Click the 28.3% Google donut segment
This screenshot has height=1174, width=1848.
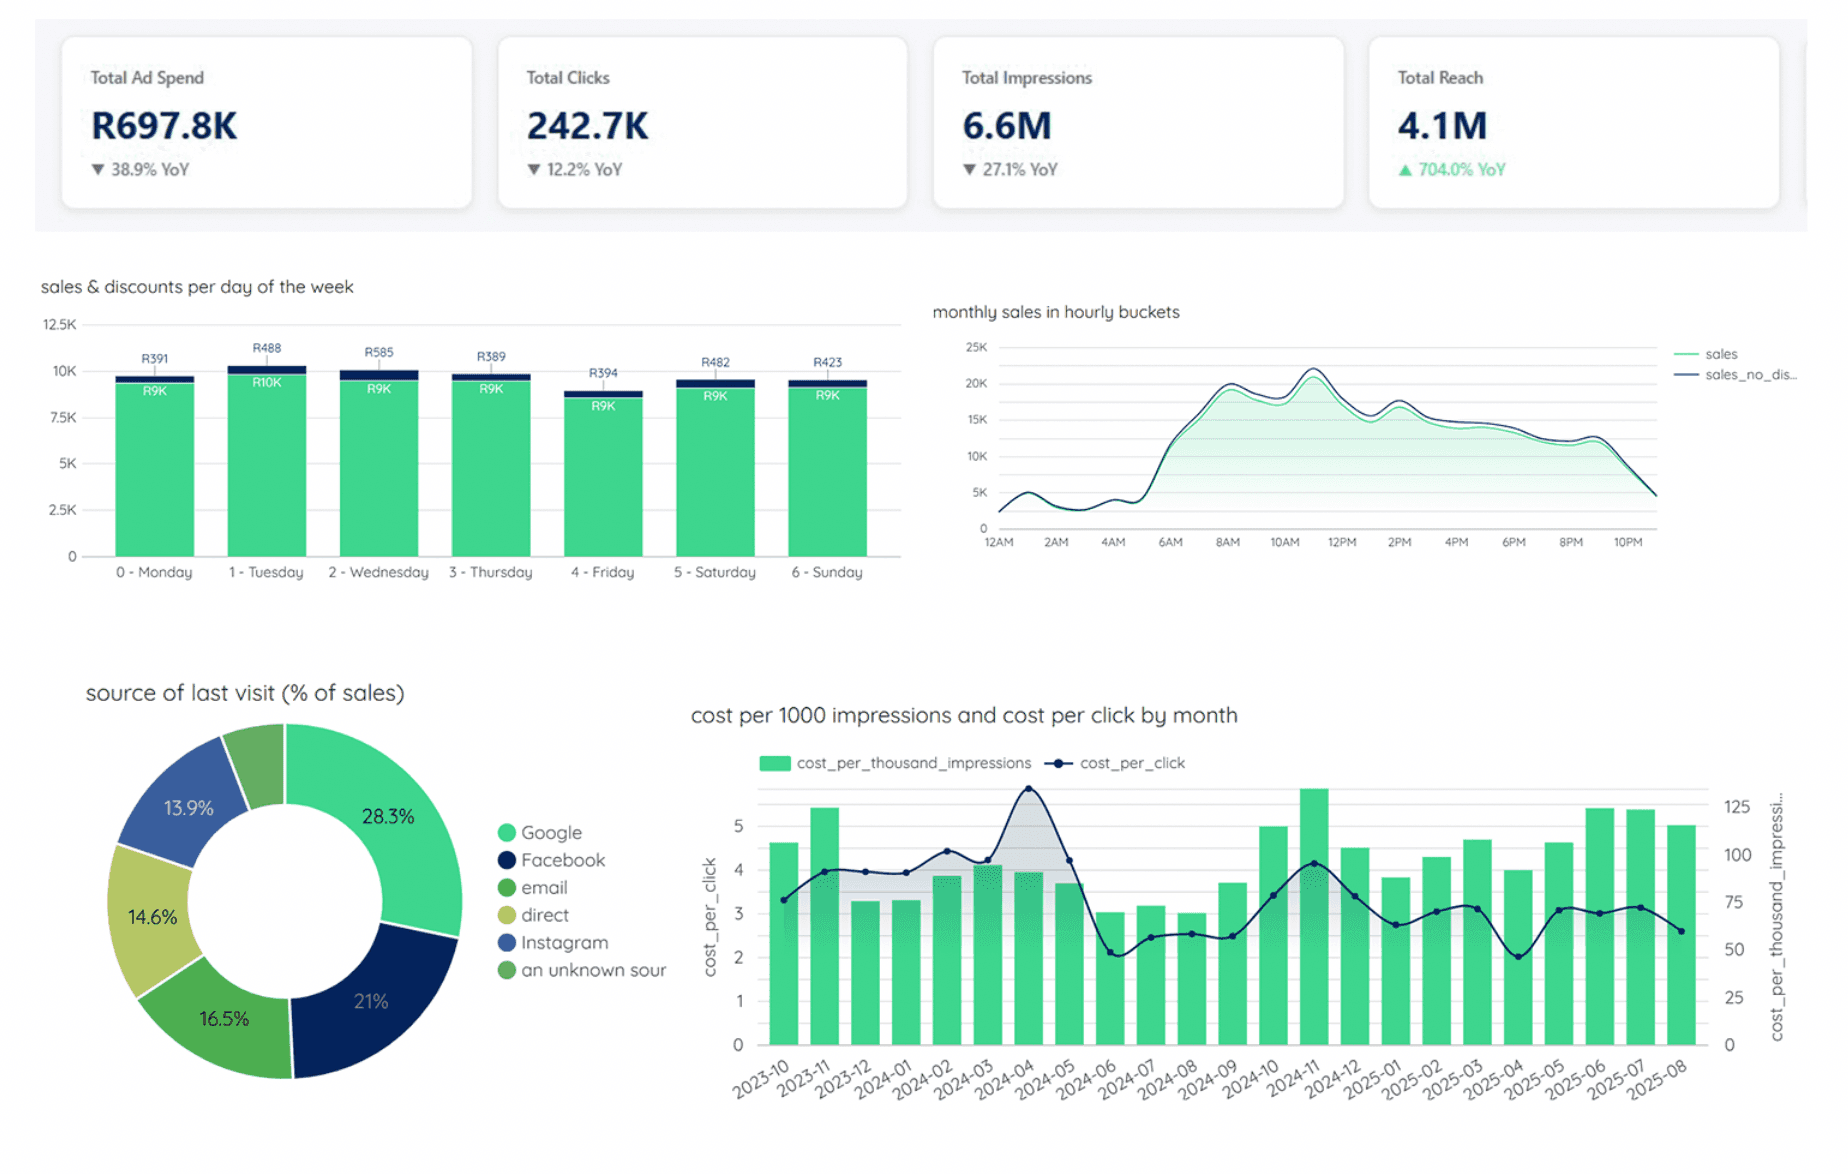(x=388, y=816)
